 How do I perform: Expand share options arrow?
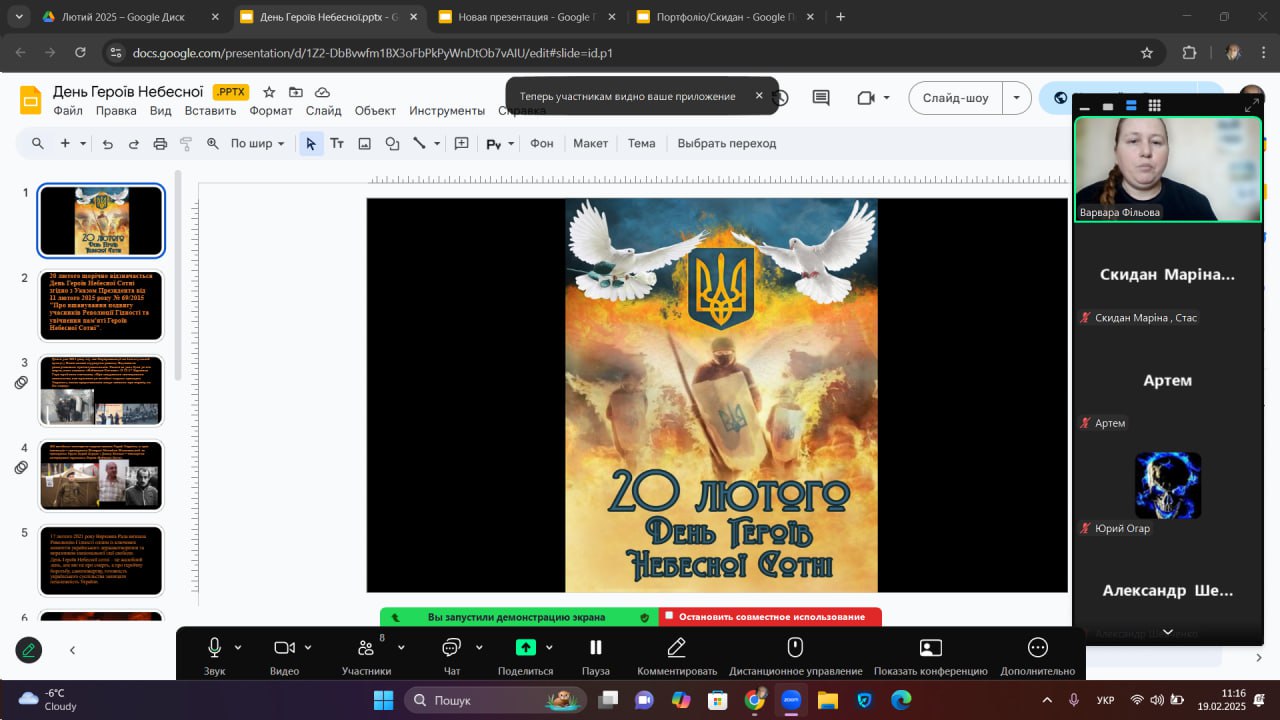click(x=549, y=647)
